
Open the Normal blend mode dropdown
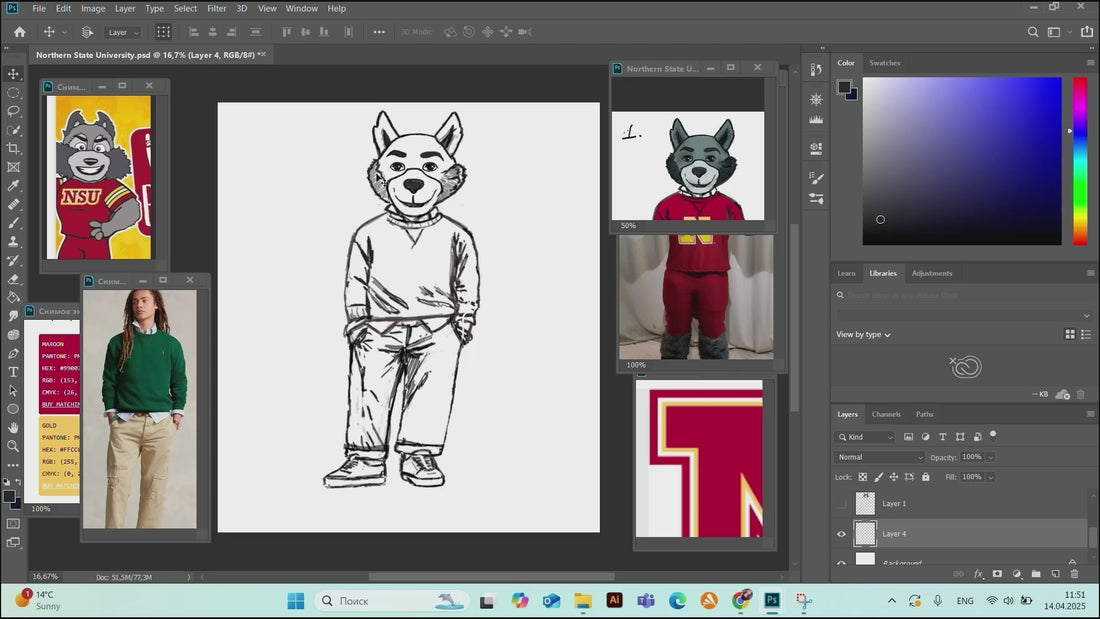pos(879,457)
